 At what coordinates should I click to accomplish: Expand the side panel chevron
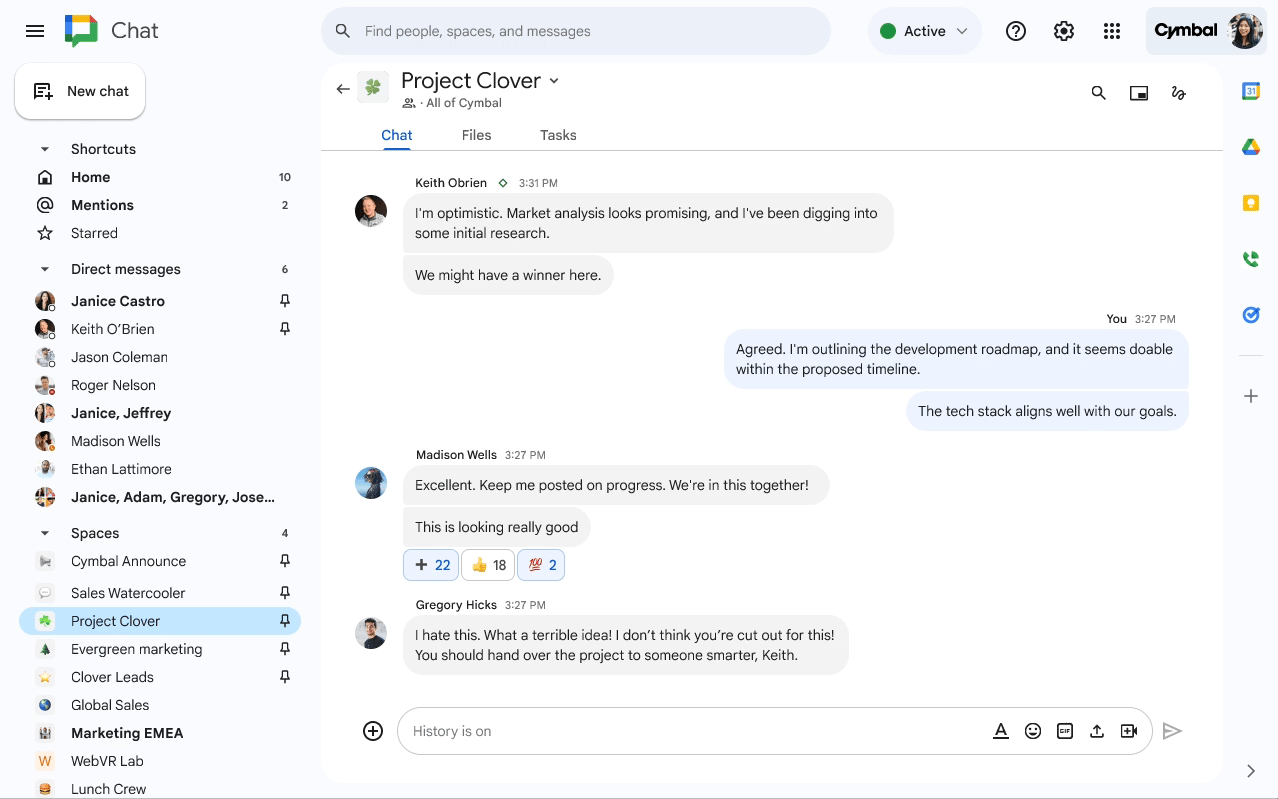click(1250, 771)
